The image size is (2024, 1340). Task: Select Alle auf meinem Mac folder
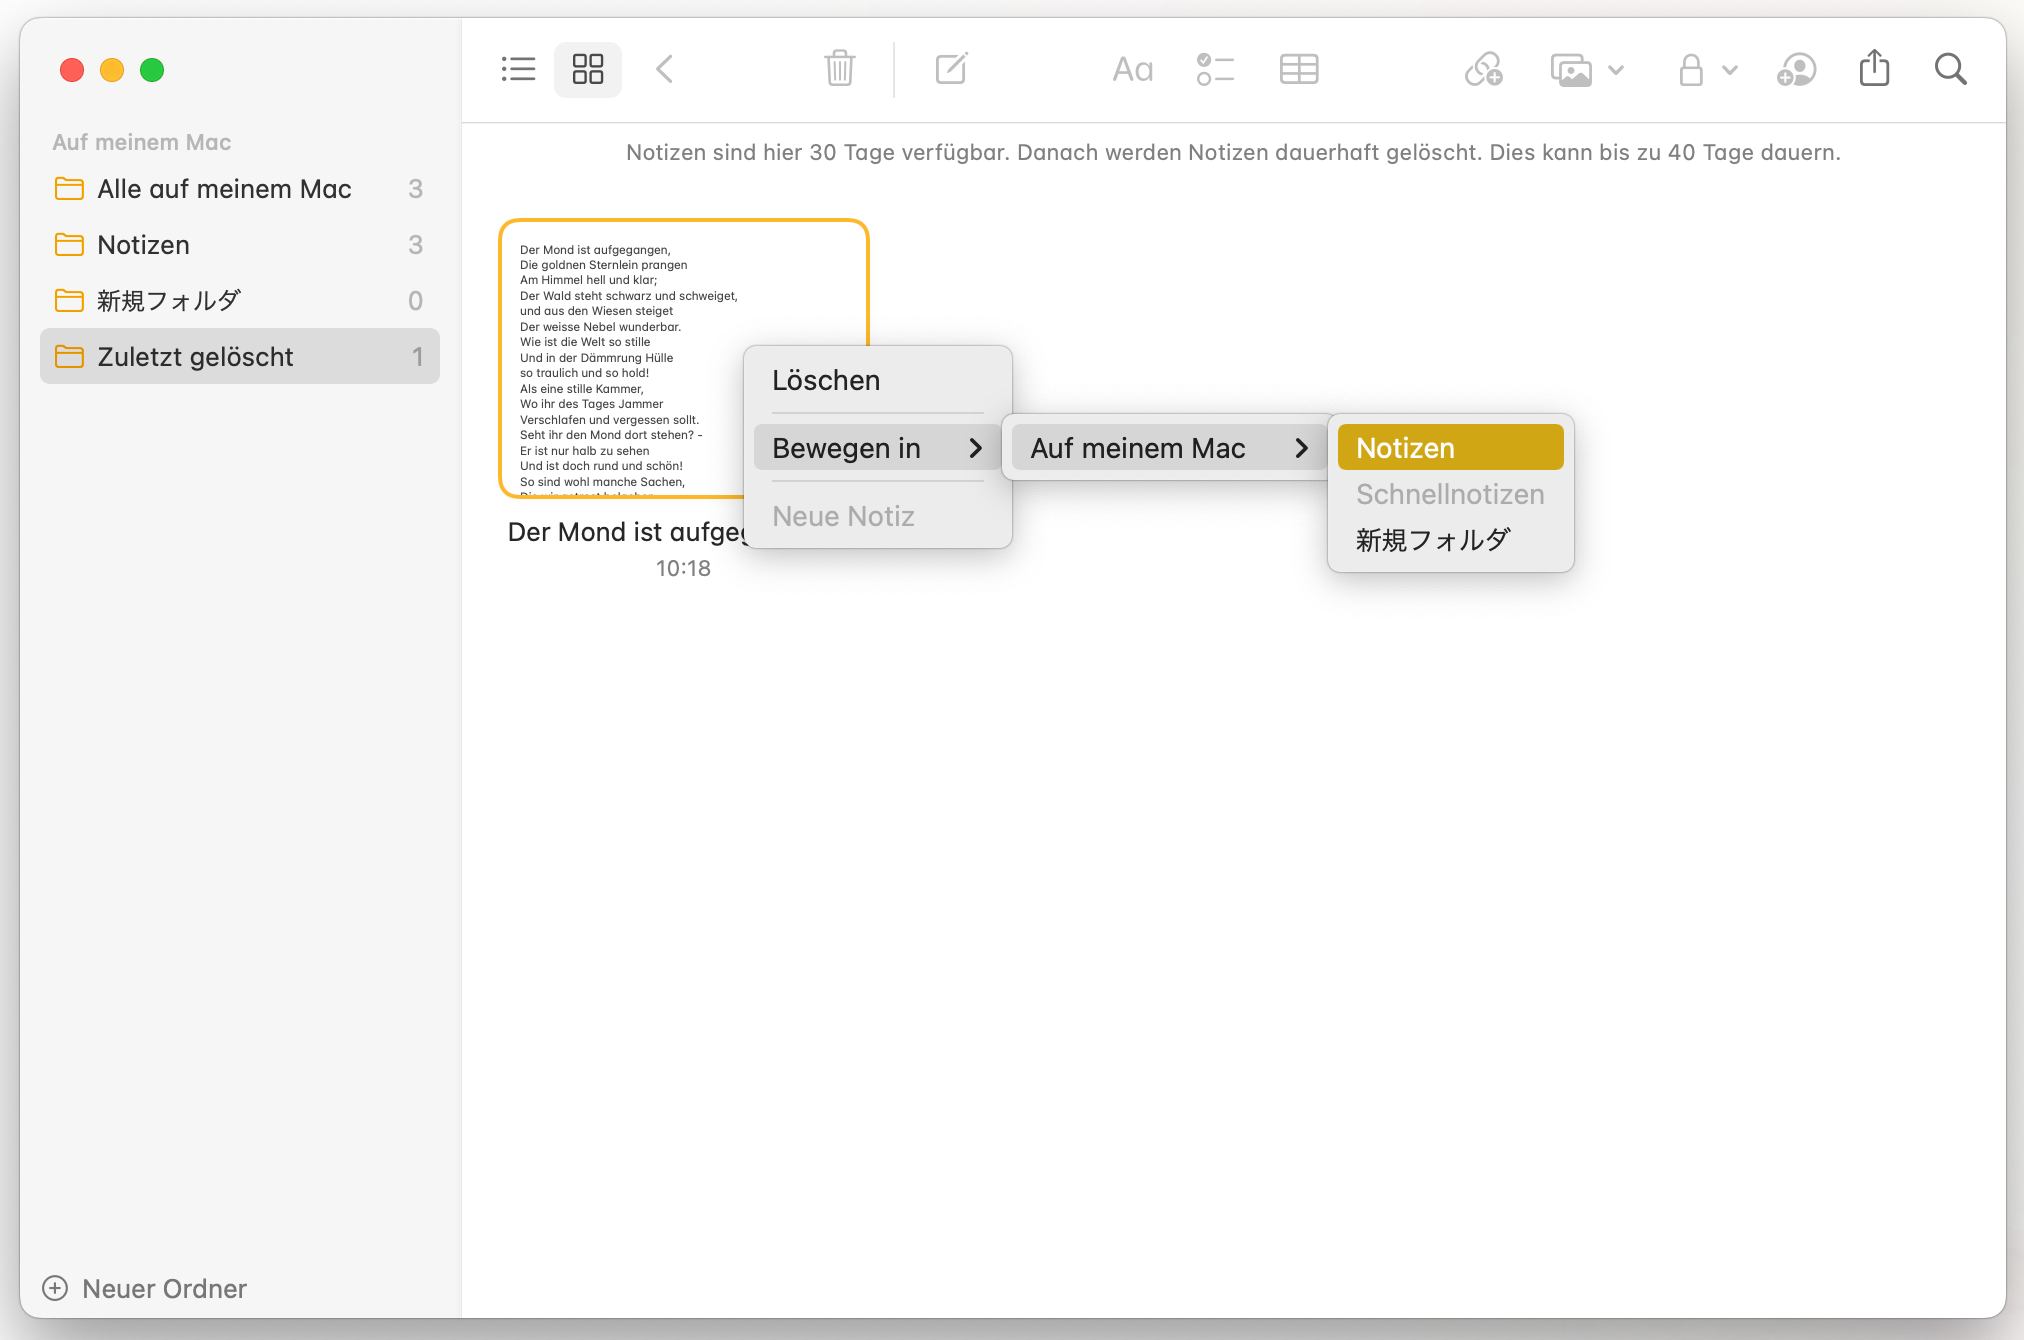coord(224,189)
